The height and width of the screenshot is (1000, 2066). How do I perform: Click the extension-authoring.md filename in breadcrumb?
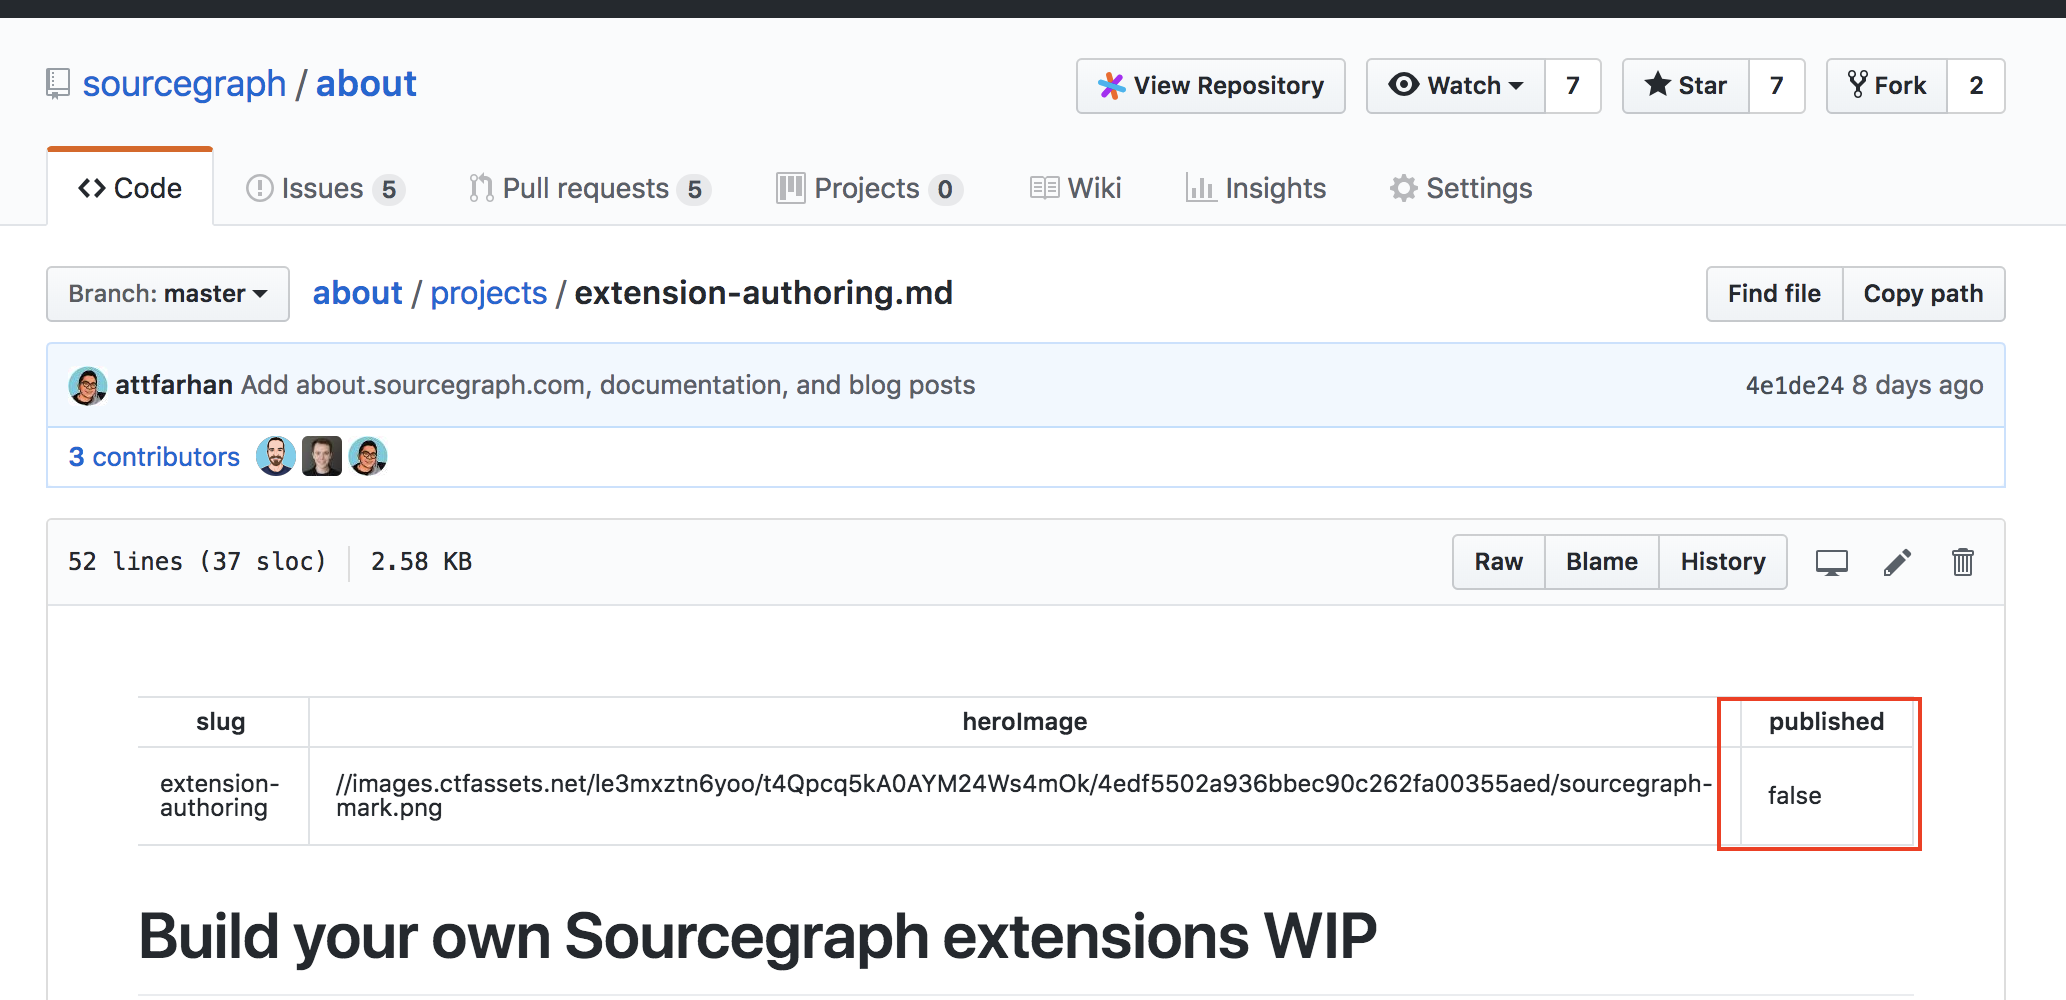pyautogui.click(x=763, y=293)
